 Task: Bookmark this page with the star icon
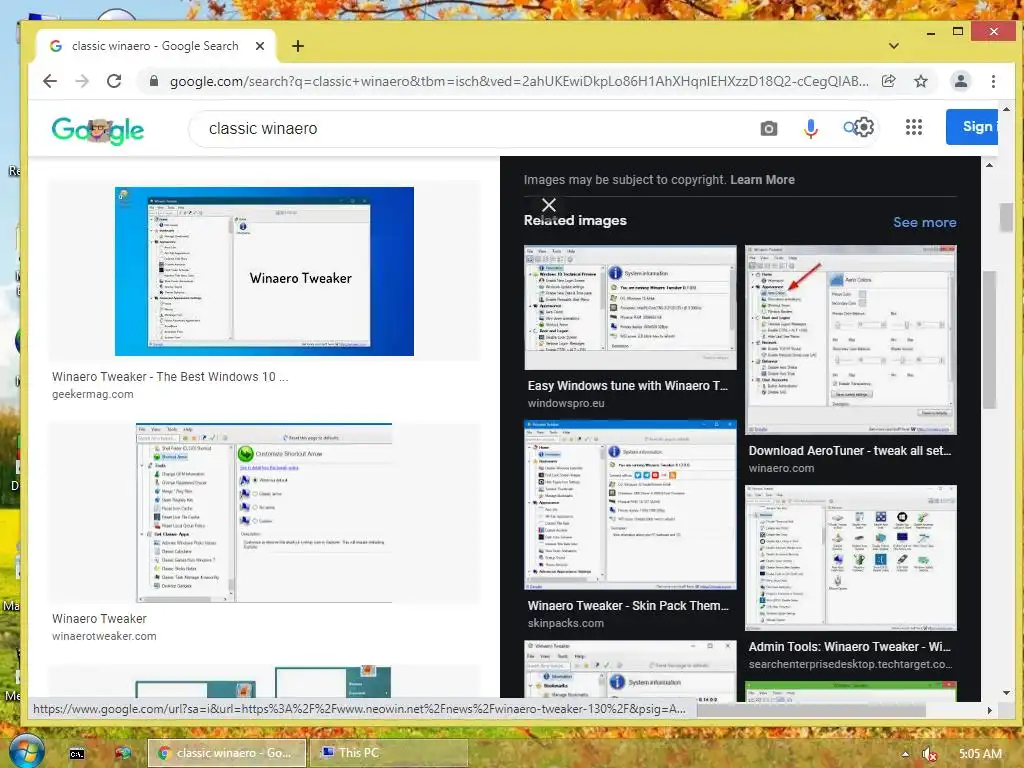click(x=921, y=81)
